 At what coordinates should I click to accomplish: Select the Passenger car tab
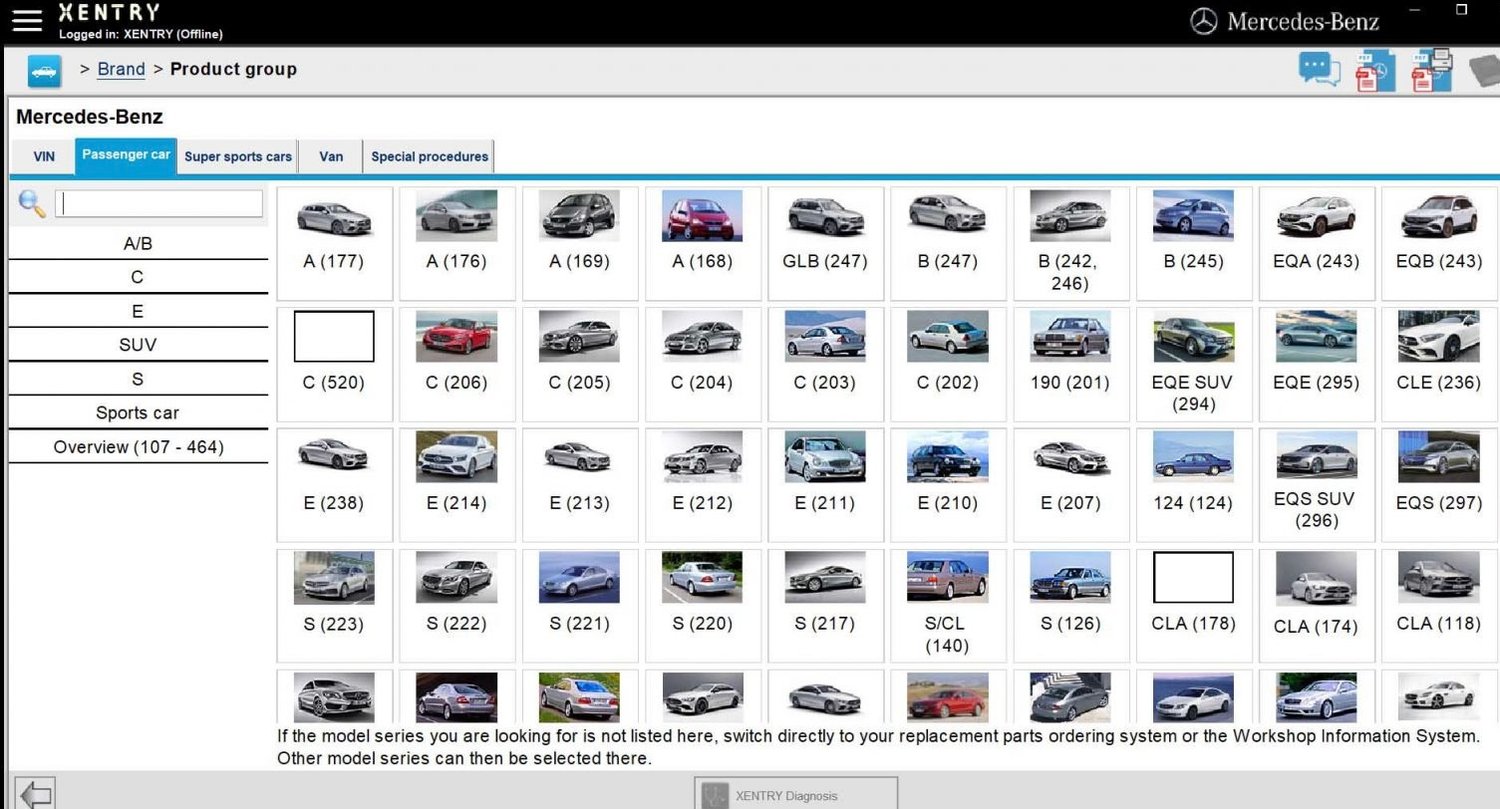pyautogui.click(x=126, y=156)
